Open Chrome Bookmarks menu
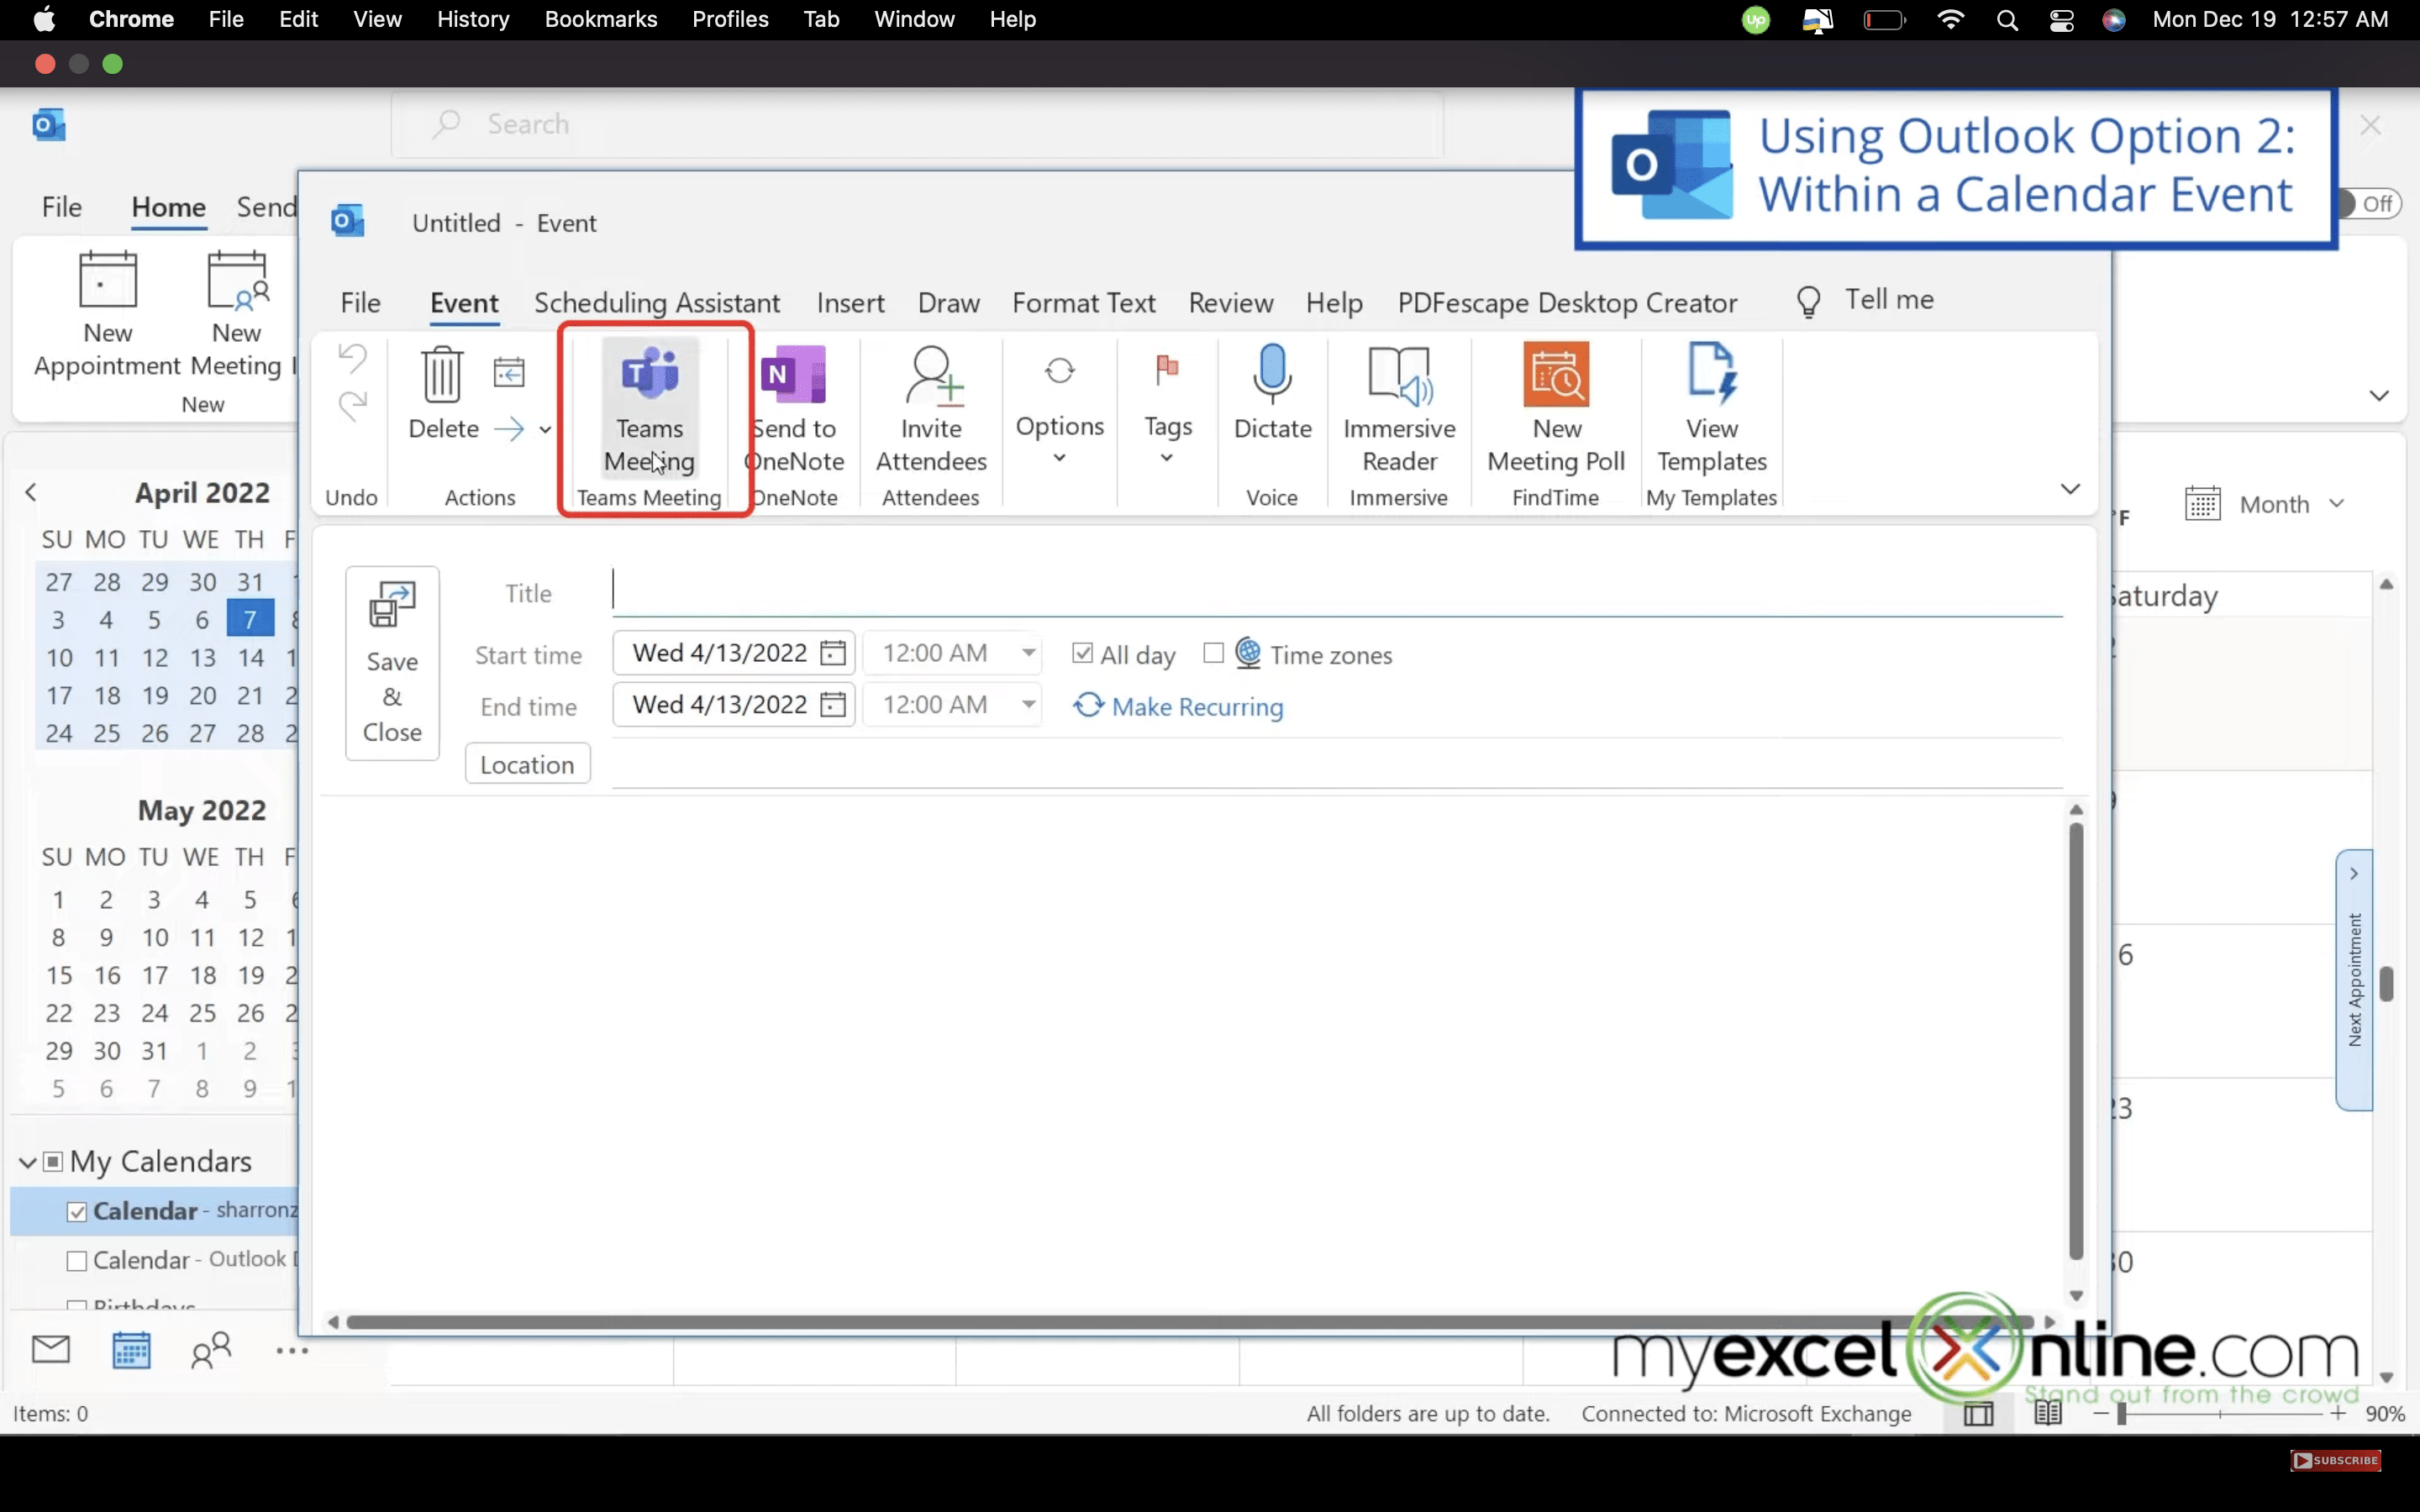This screenshot has height=1512, width=2420. coord(600,20)
